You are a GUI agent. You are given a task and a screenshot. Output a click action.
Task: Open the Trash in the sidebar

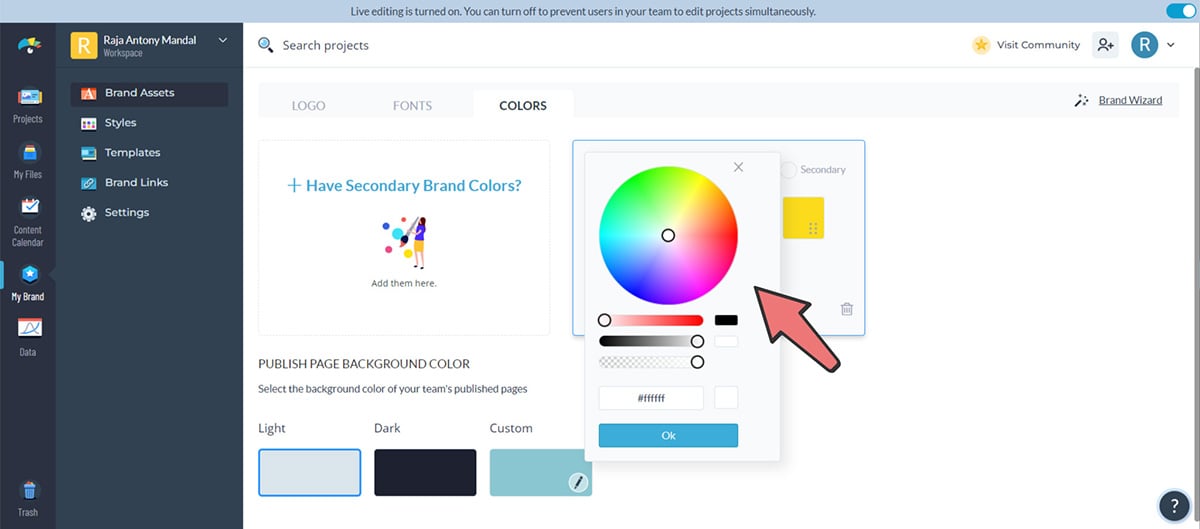pos(28,497)
